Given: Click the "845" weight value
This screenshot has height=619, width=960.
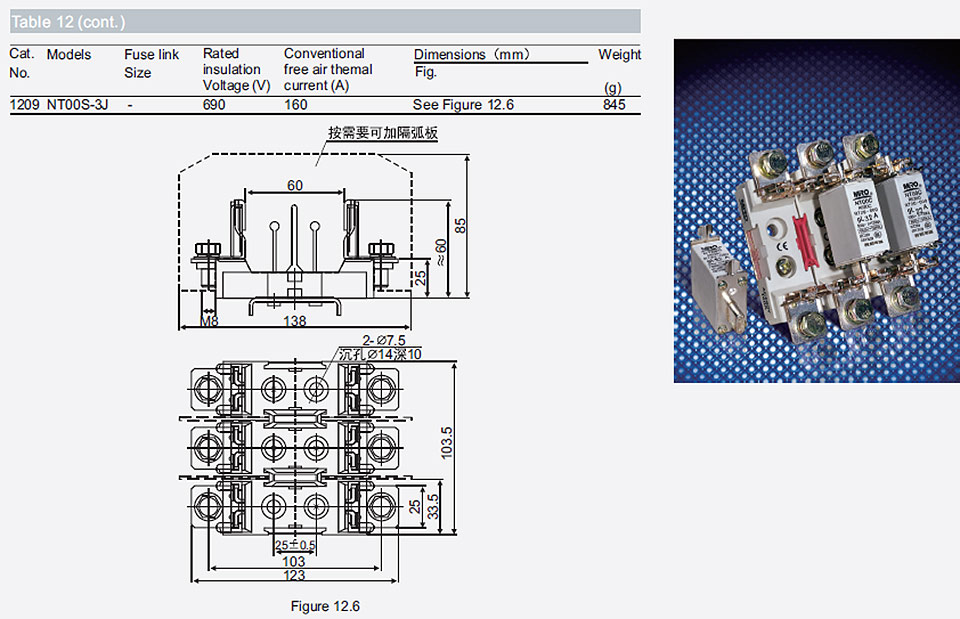Looking at the screenshot, I should point(614,105).
